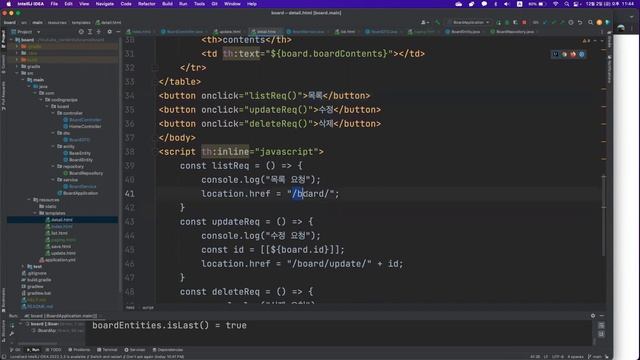This screenshot has height=360, width=640.
Task: Open the user account dropdown icon
Action: coord(424,22)
